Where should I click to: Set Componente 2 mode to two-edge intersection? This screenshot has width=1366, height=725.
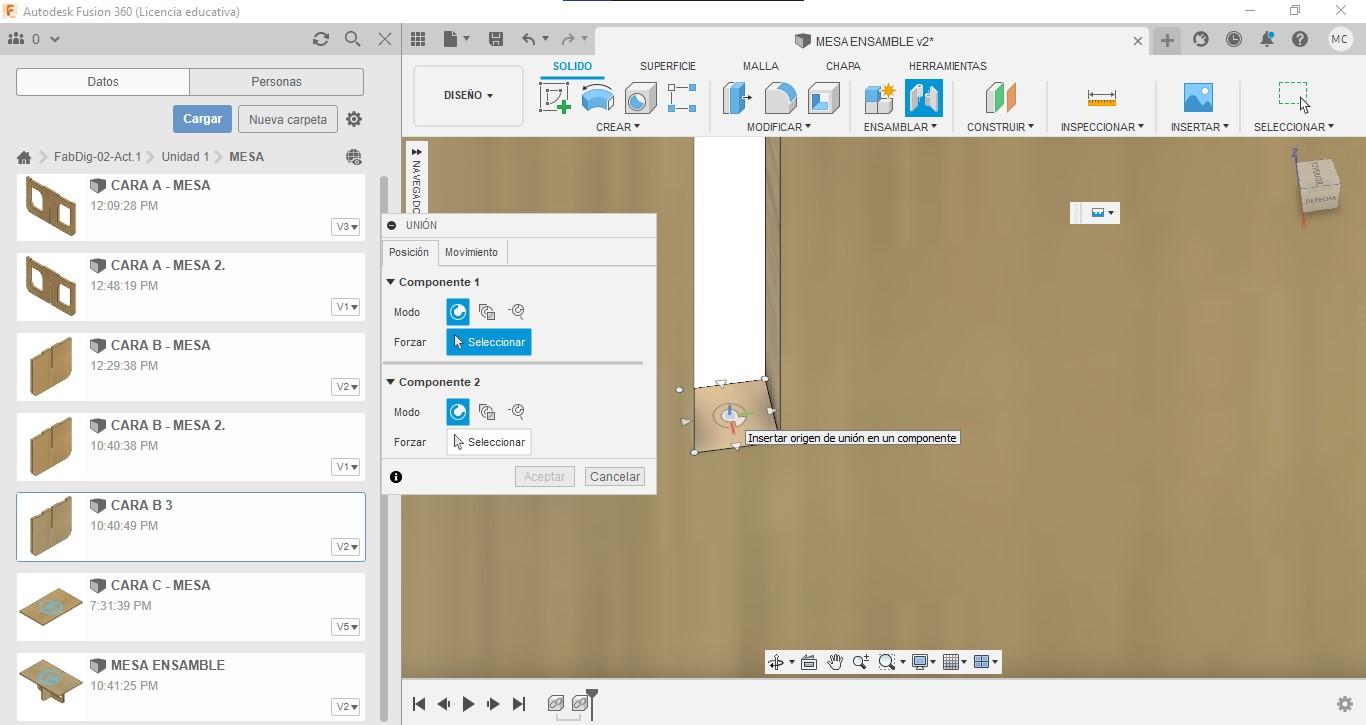tap(516, 412)
